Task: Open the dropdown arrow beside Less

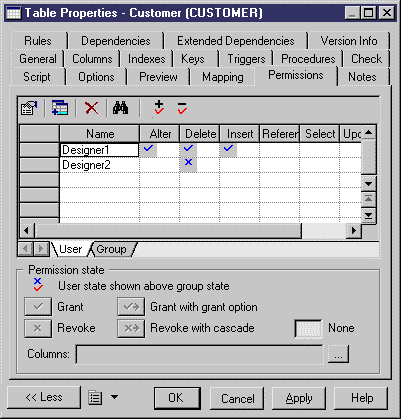Action: click(x=114, y=397)
